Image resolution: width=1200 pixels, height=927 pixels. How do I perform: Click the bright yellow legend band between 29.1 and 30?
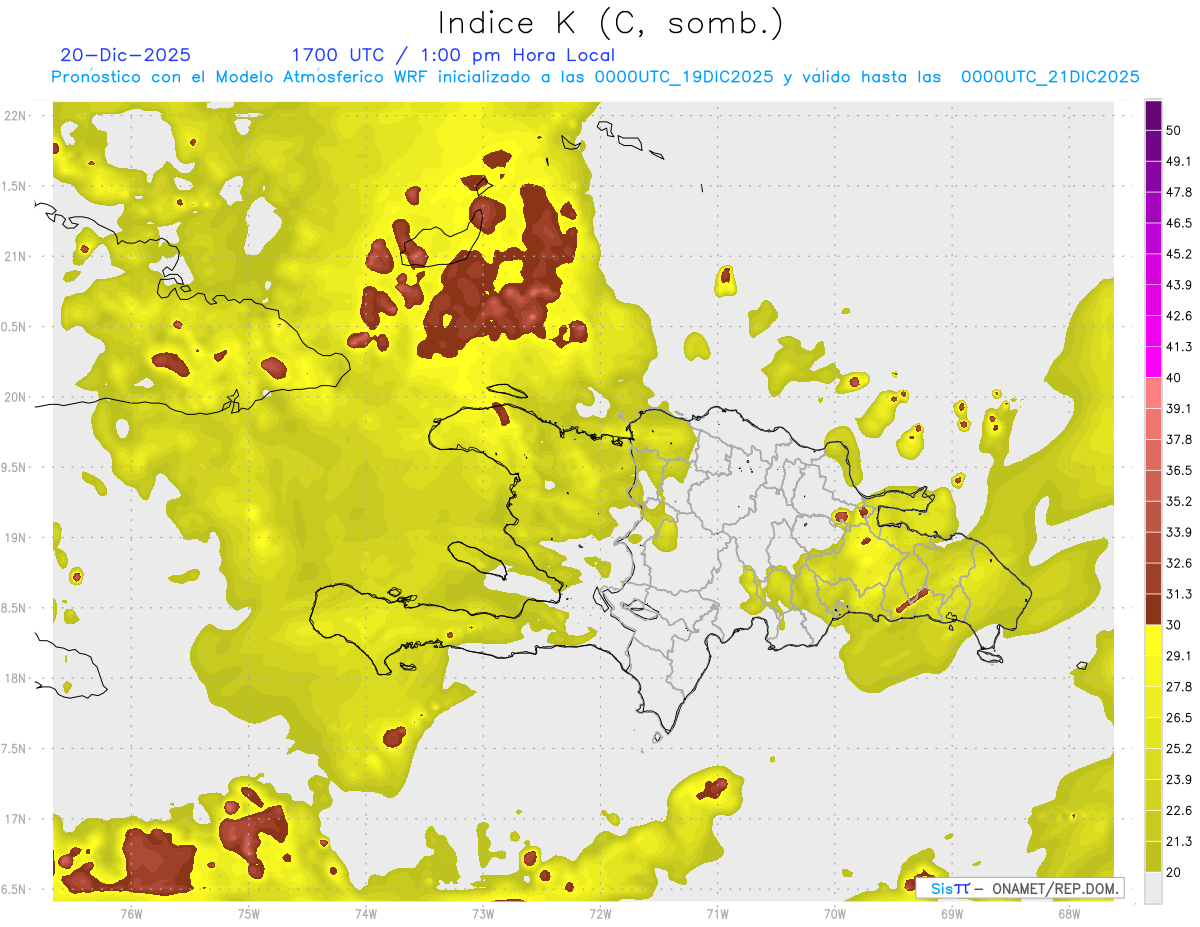tap(1154, 640)
